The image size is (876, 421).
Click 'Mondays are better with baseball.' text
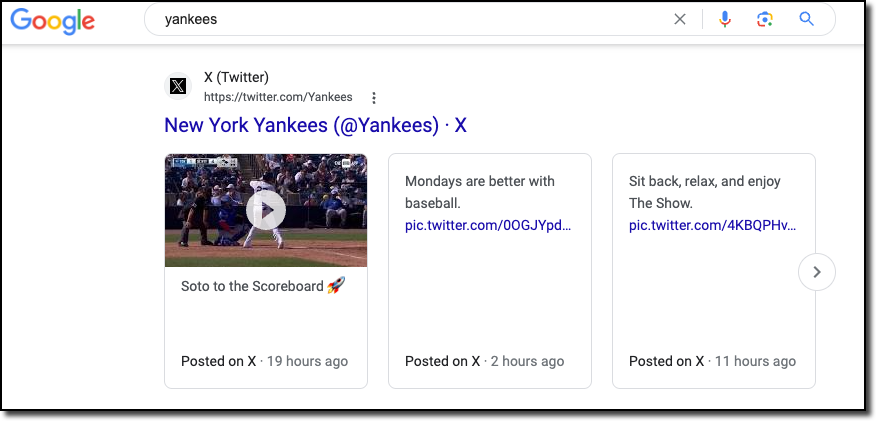480,192
